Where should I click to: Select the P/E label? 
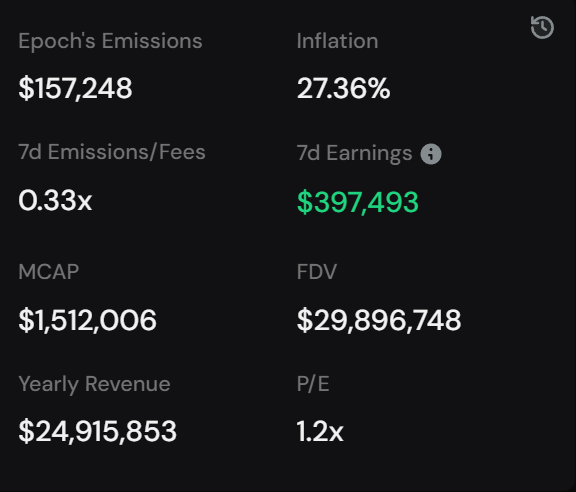pos(313,384)
